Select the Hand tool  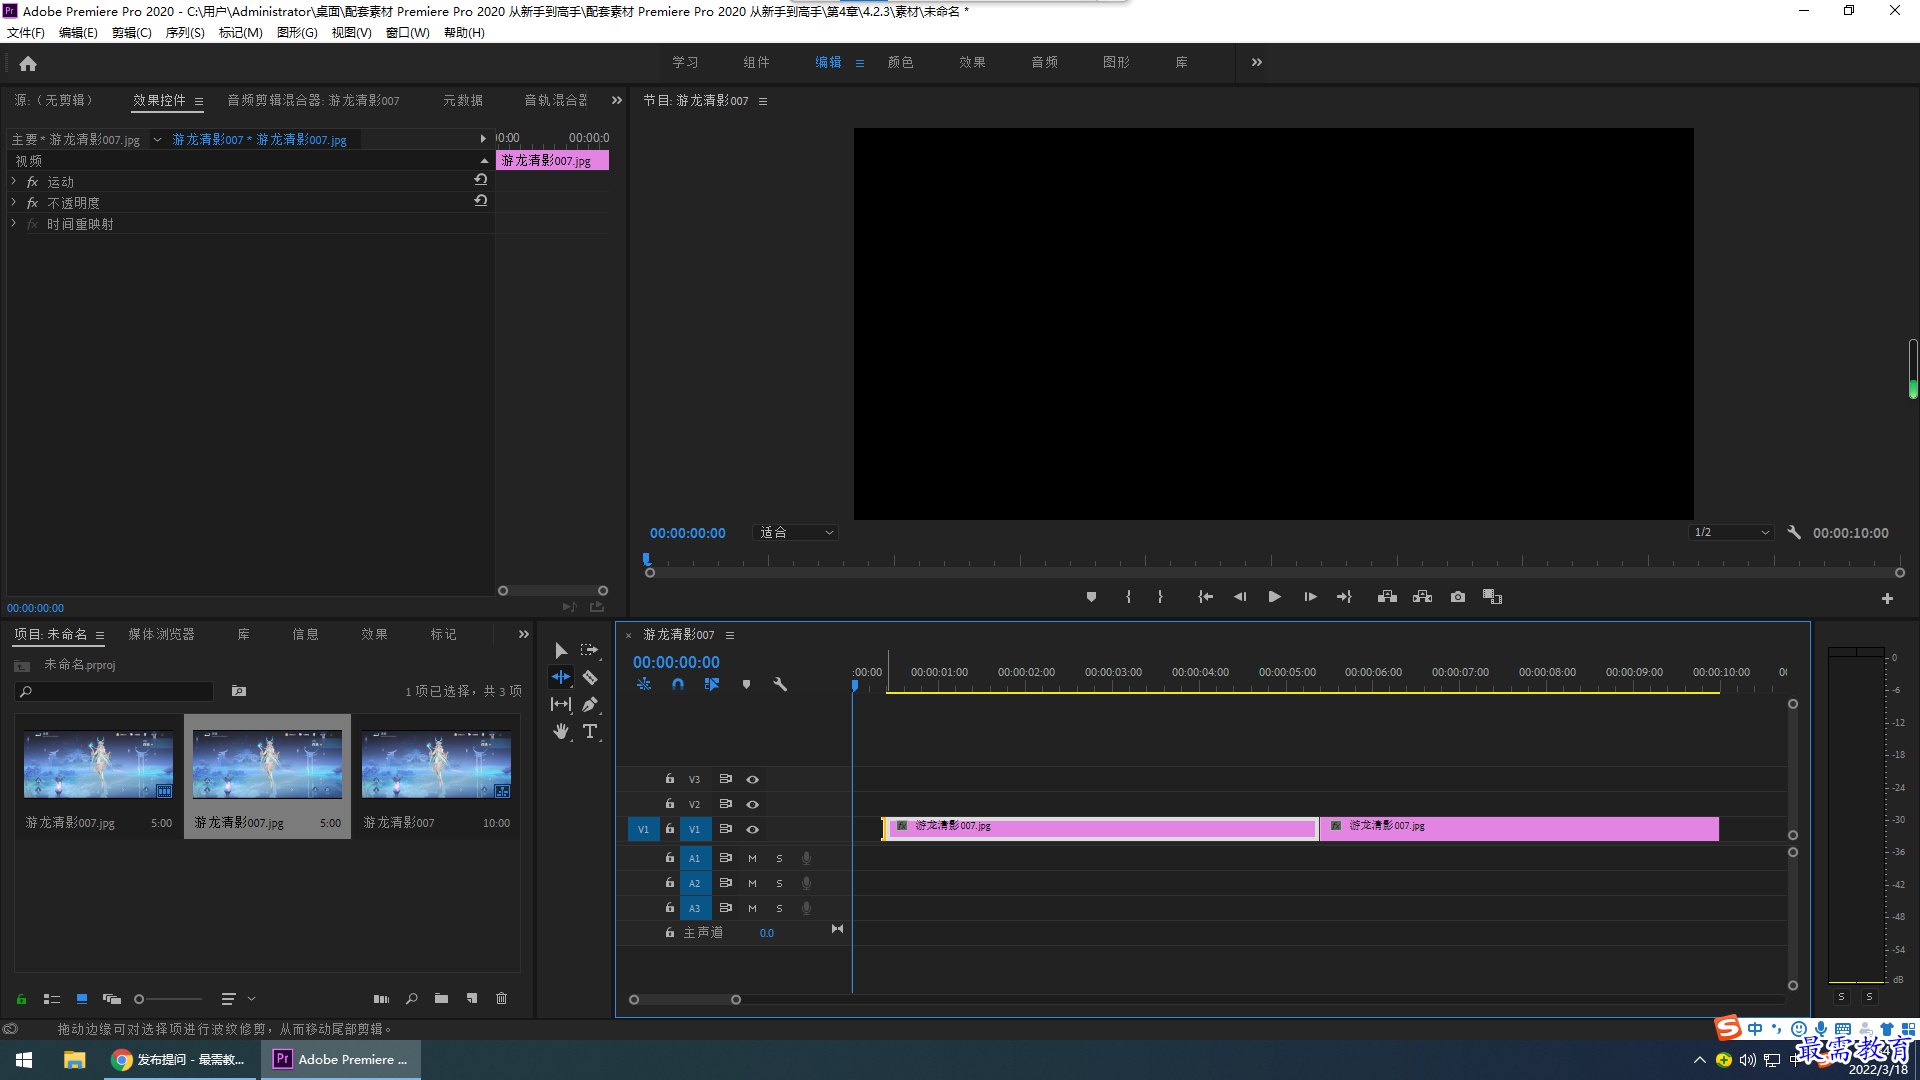pos(561,732)
